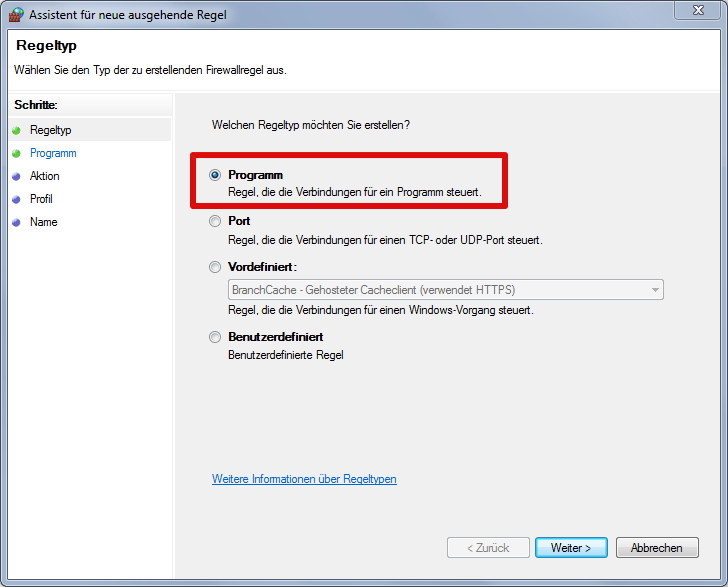
Task: Select the Name step in the sidebar
Action: [x=44, y=222]
